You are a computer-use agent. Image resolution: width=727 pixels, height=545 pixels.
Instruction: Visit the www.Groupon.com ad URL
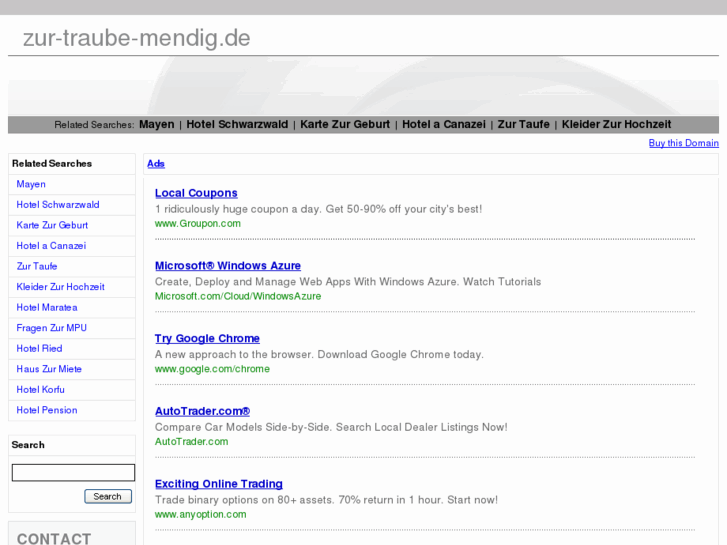click(198, 224)
